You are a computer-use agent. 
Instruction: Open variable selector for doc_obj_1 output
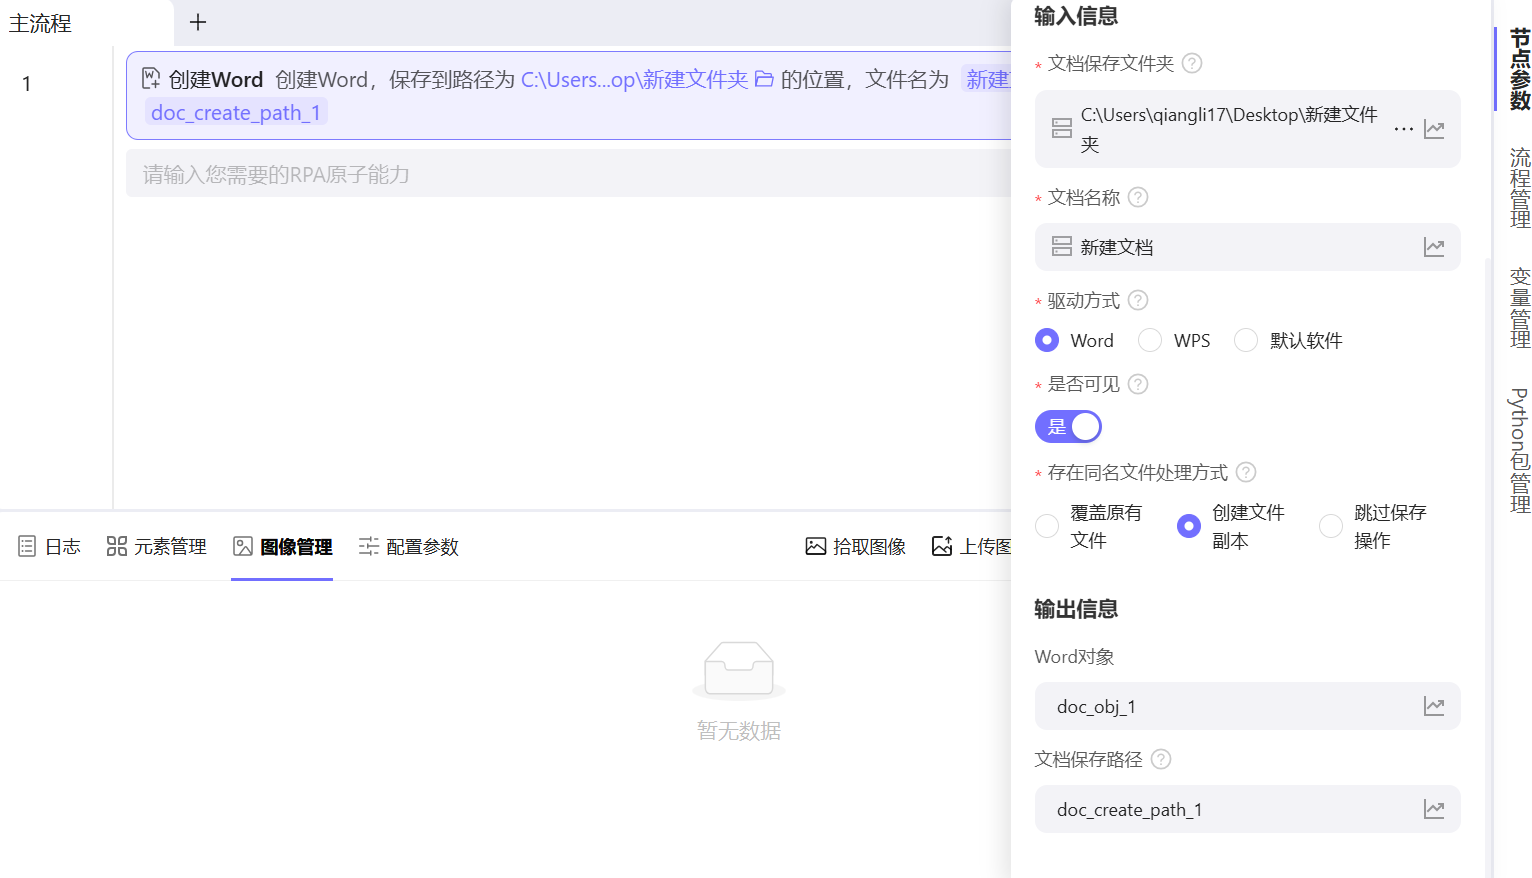tap(1434, 706)
